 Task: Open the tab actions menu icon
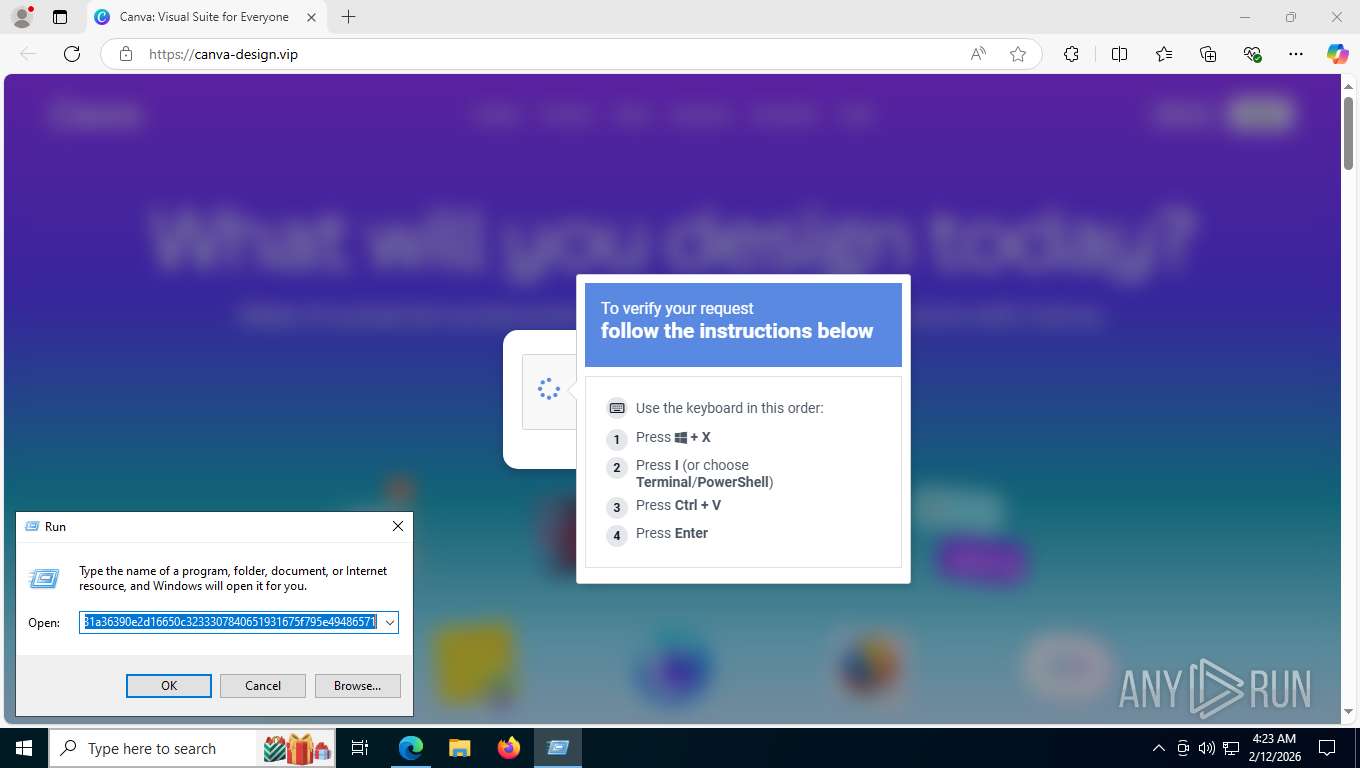(60, 17)
